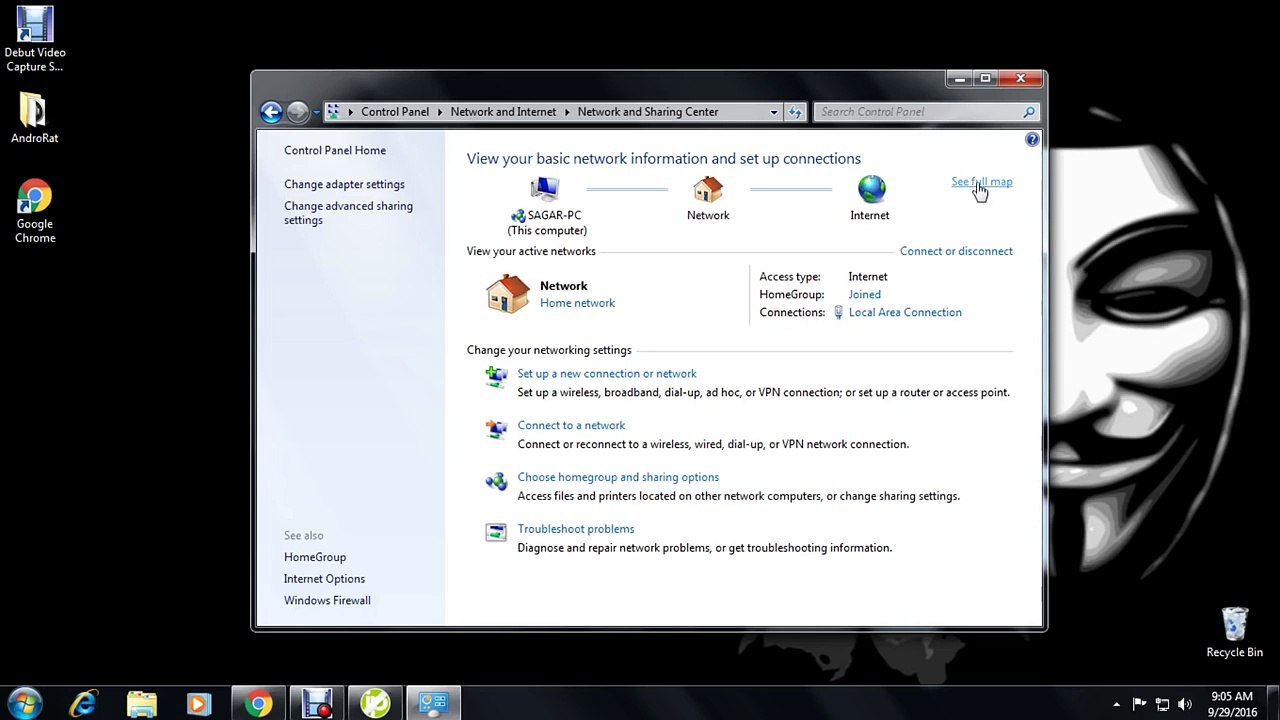Open Connect to a network link
This screenshot has width=1280, height=720.
571,426
